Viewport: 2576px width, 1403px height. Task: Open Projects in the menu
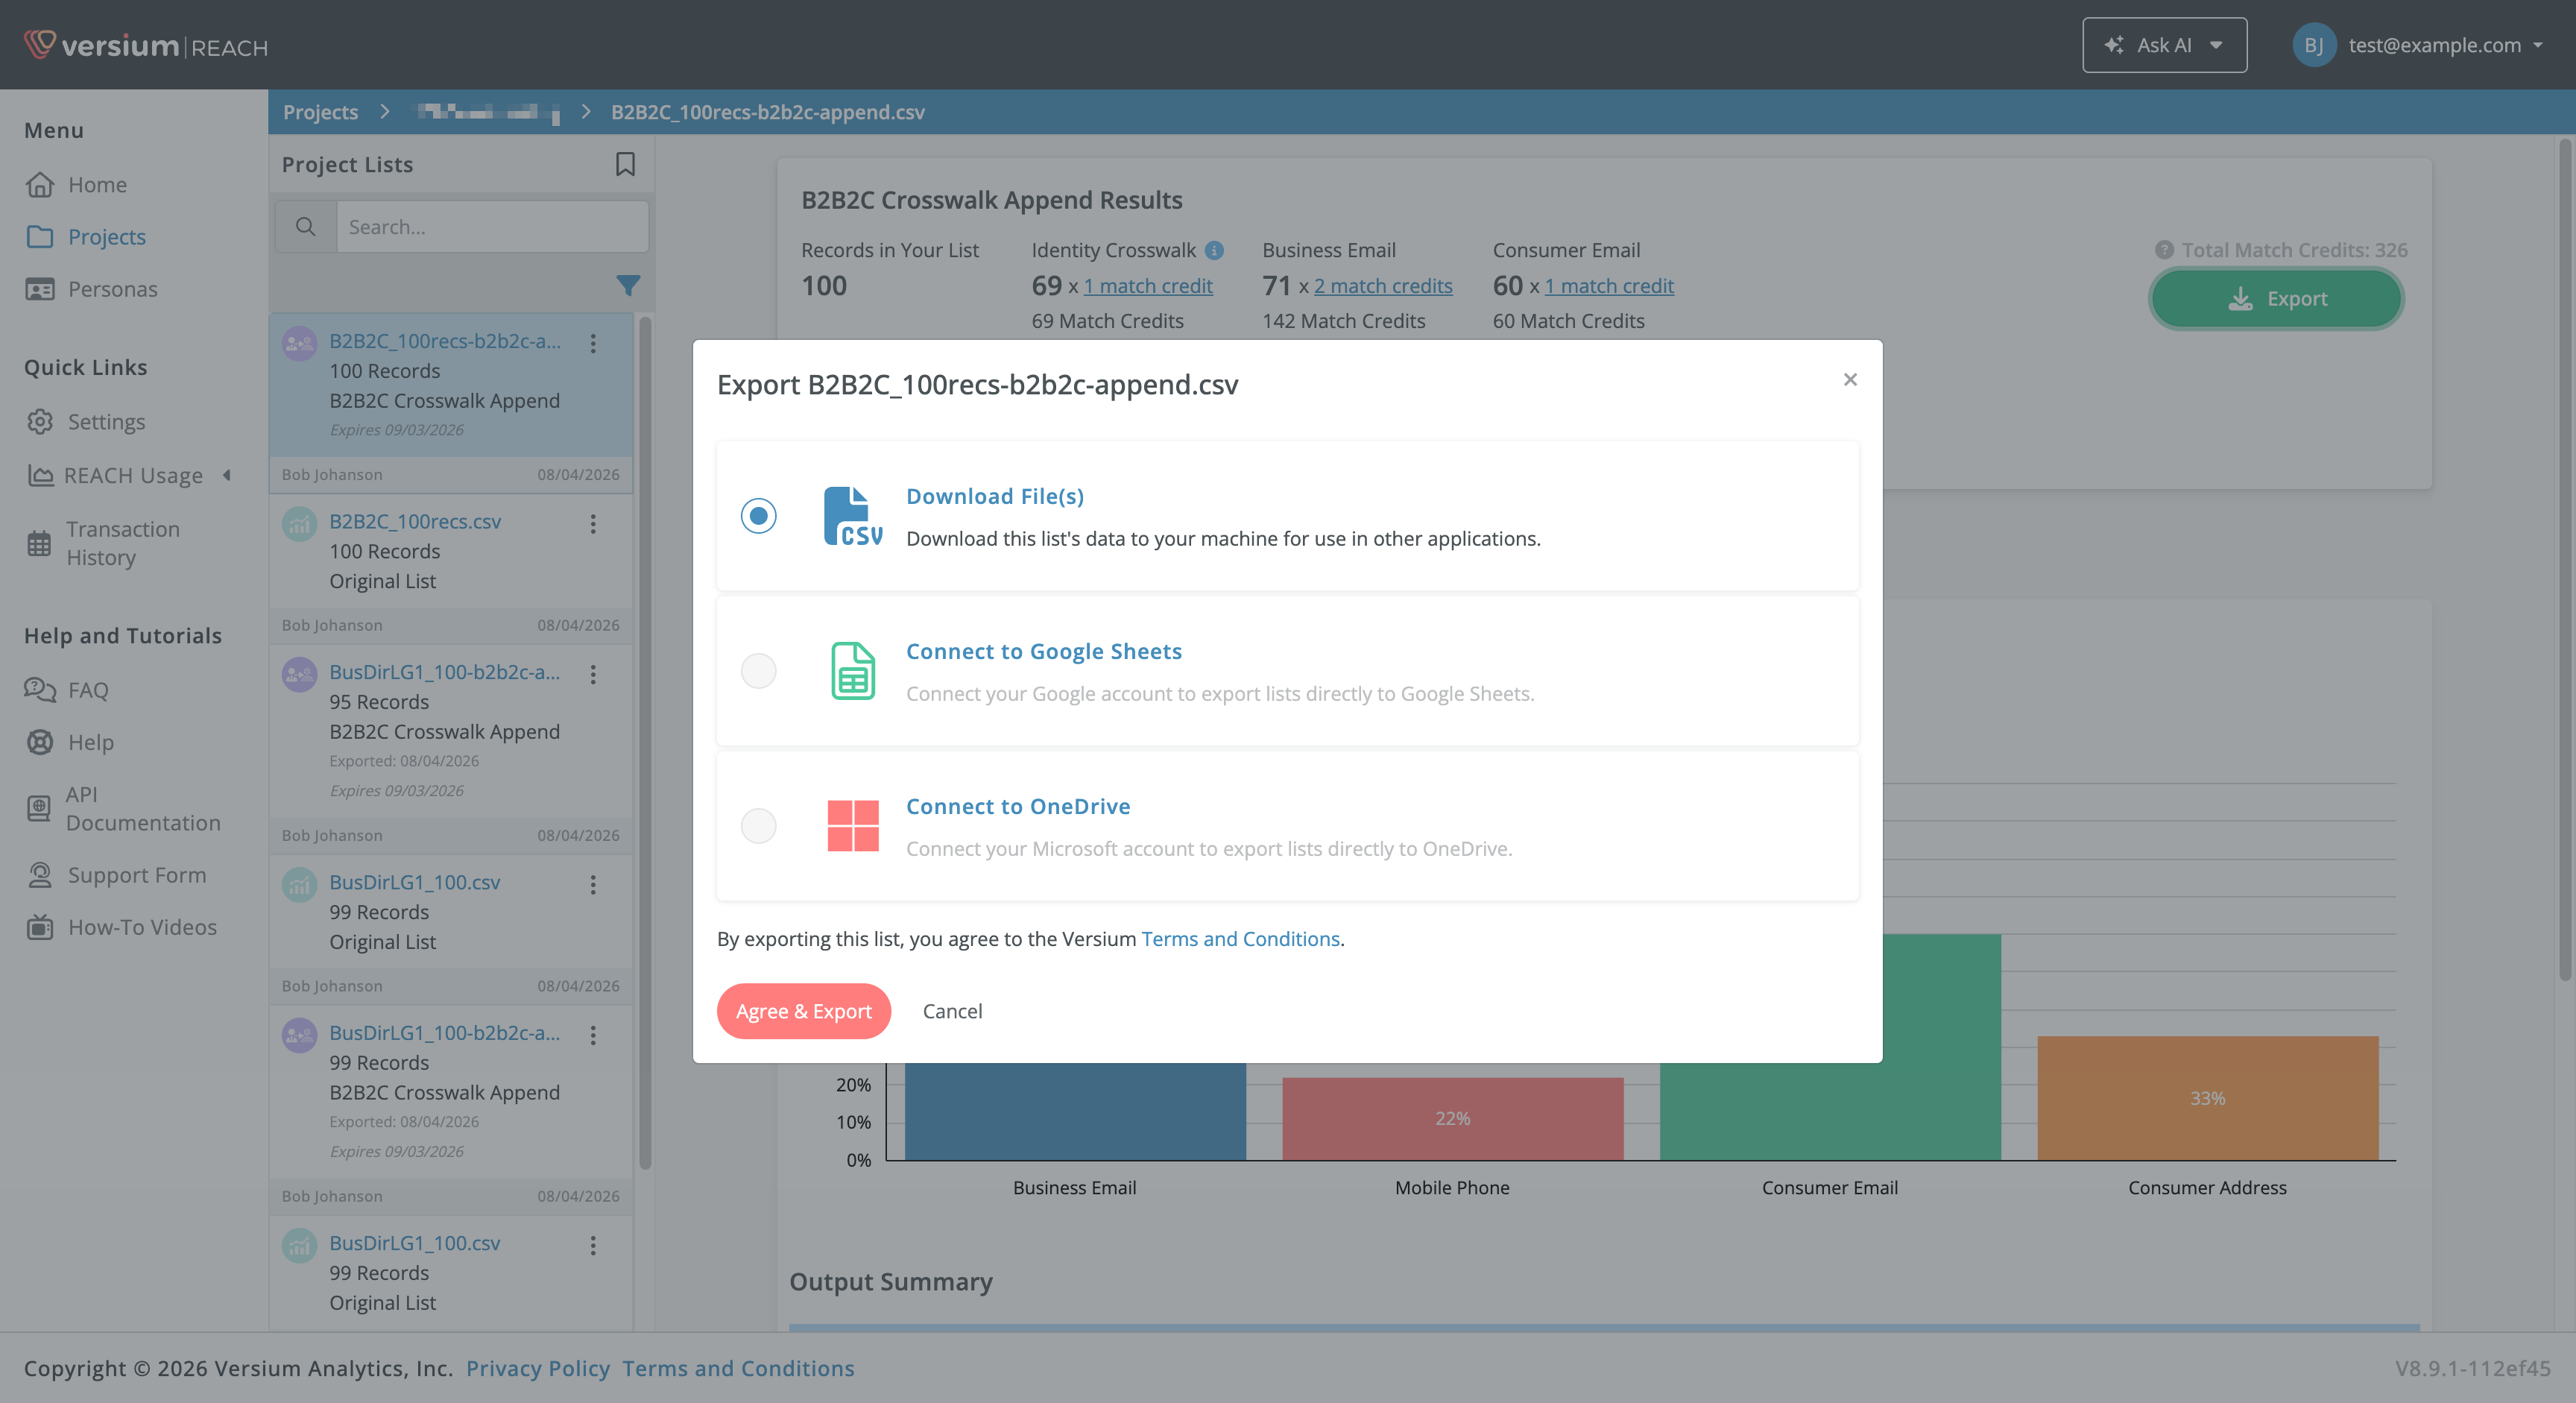pos(107,237)
